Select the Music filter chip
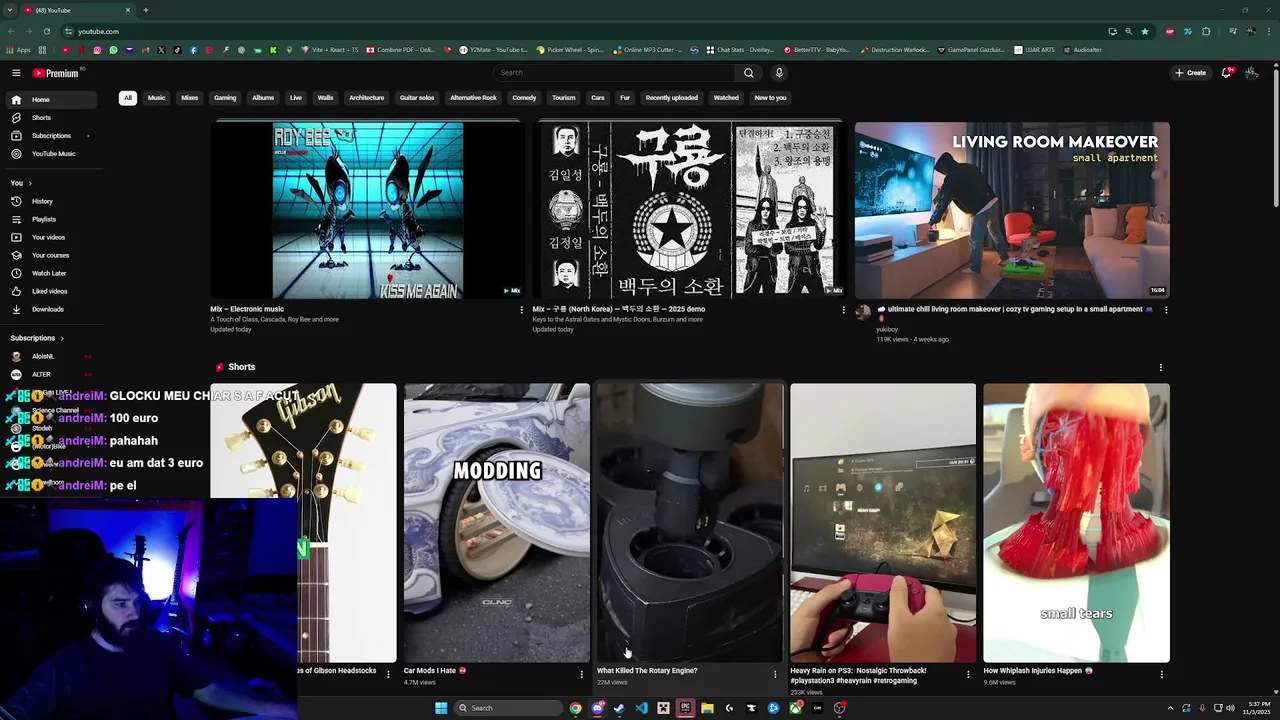The width and height of the screenshot is (1280, 720). click(156, 98)
